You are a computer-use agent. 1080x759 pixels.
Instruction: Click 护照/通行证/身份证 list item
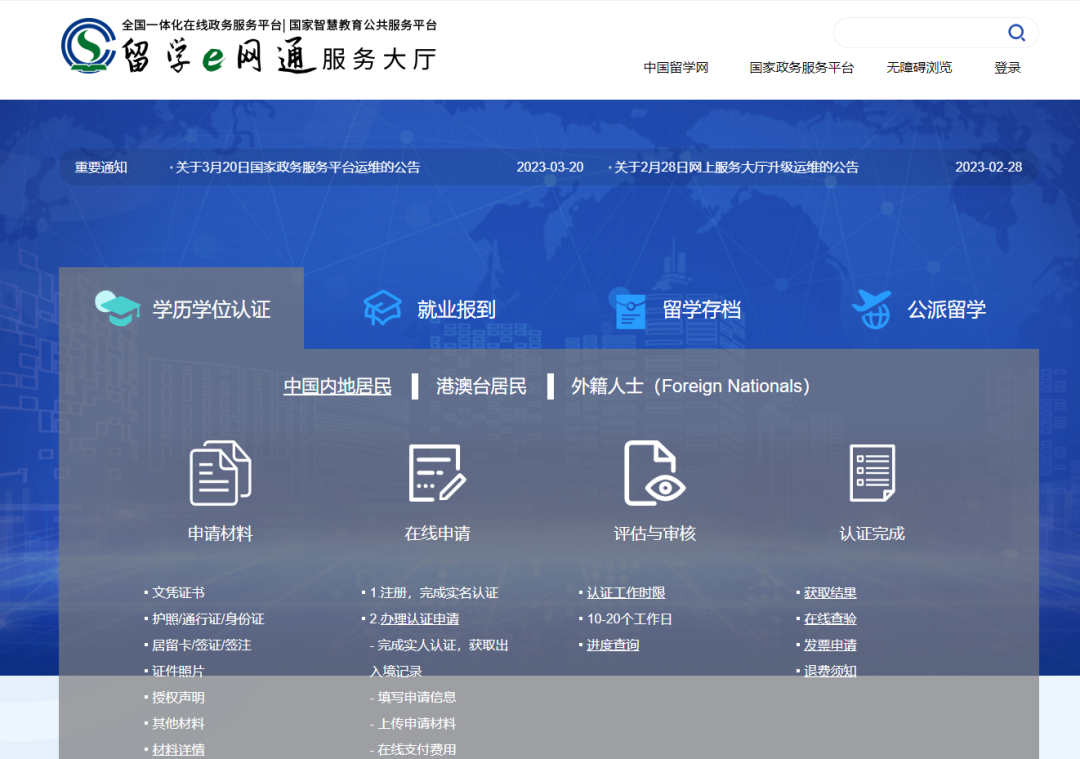(x=208, y=619)
